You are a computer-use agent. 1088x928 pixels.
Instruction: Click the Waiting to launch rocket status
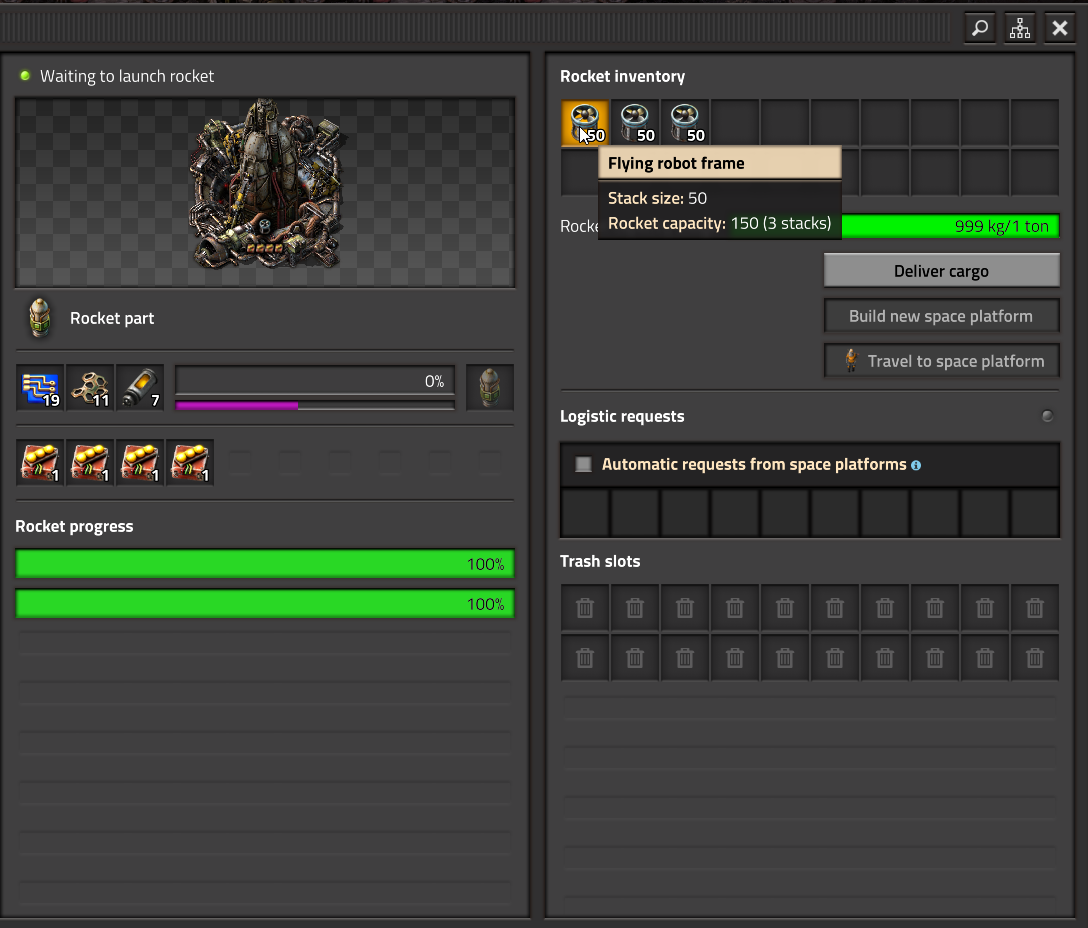click(x=127, y=76)
